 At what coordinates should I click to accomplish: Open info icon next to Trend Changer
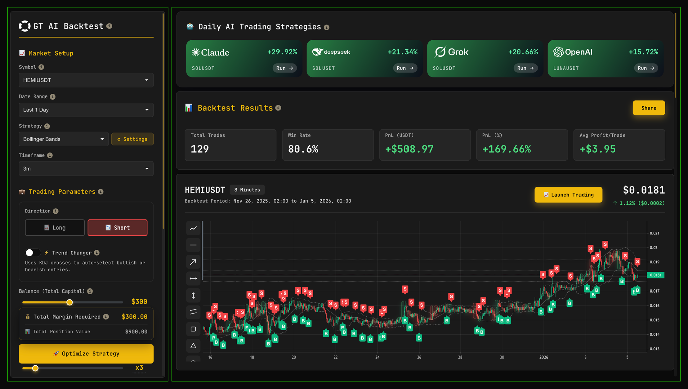(x=97, y=253)
